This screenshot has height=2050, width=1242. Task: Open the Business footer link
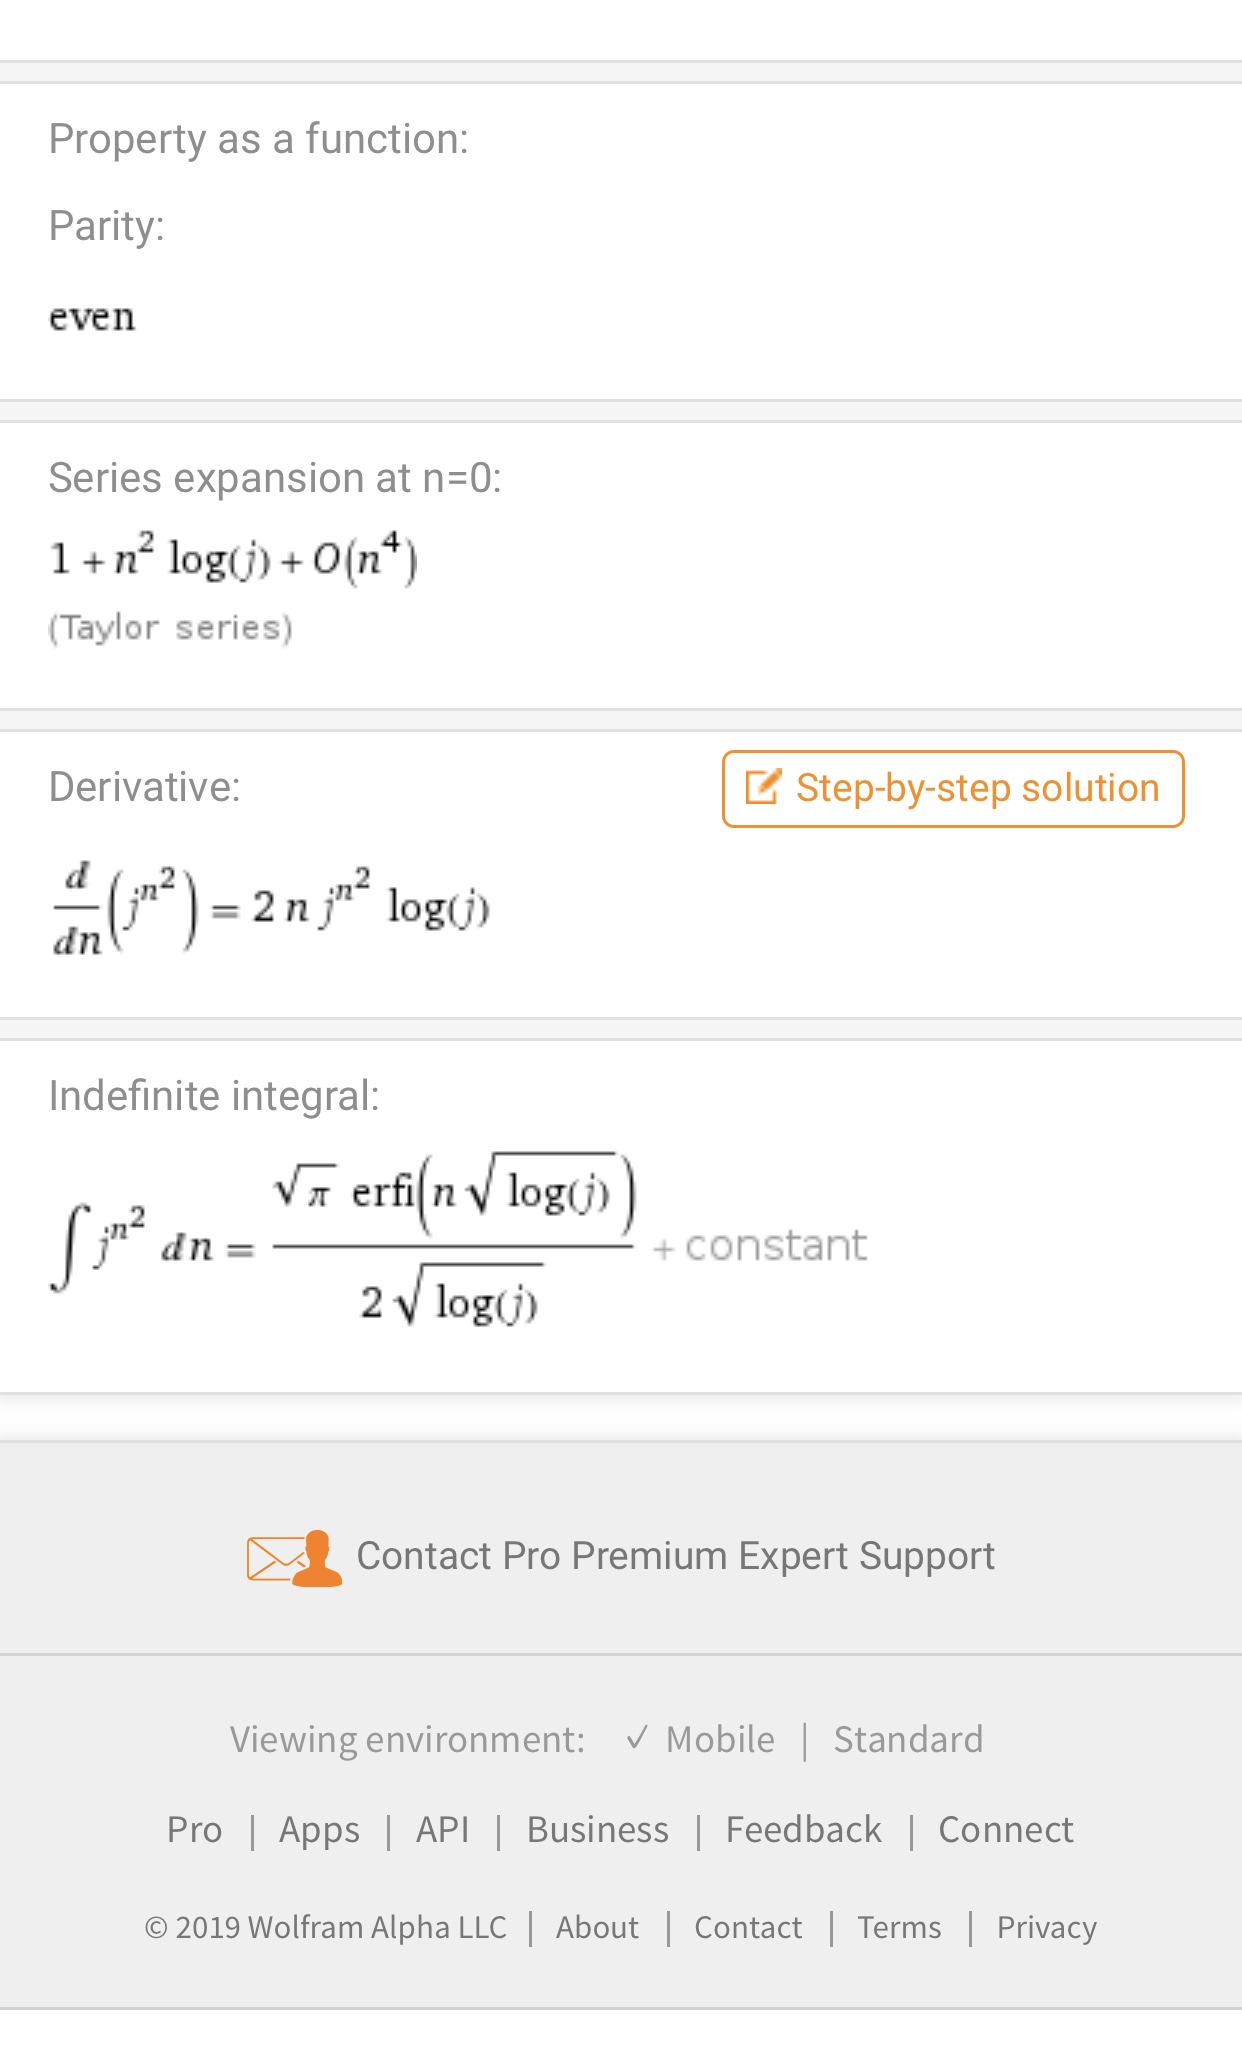(x=597, y=1830)
